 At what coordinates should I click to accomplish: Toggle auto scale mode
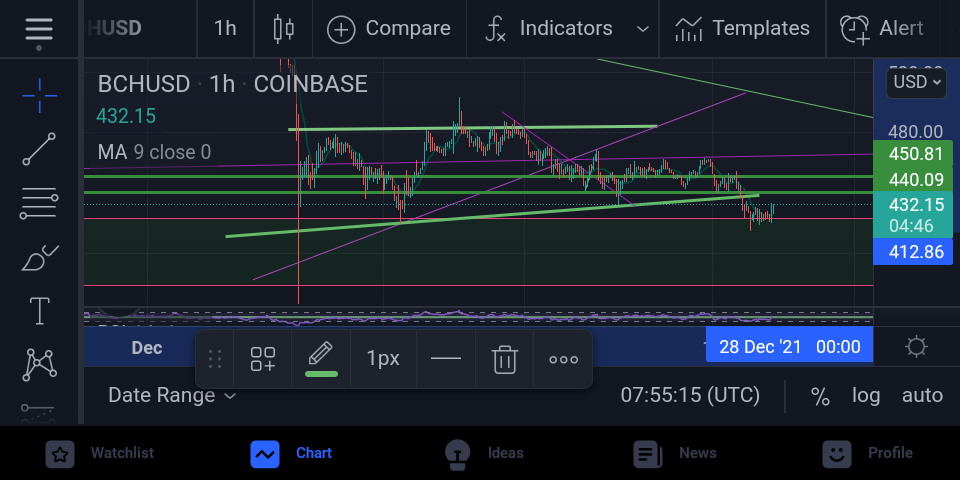(x=922, y=396)
